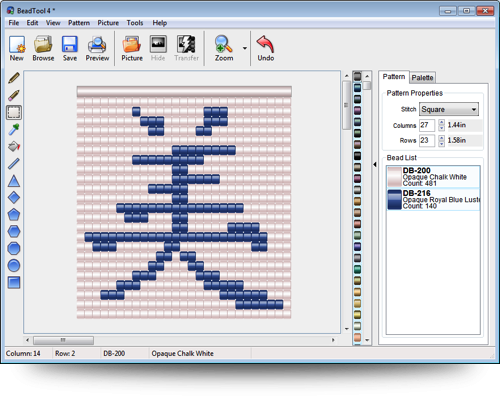Viewport: 500px width, 399px height.
Task: Pick the Line drawing tool
Action: tap(14, 163)
